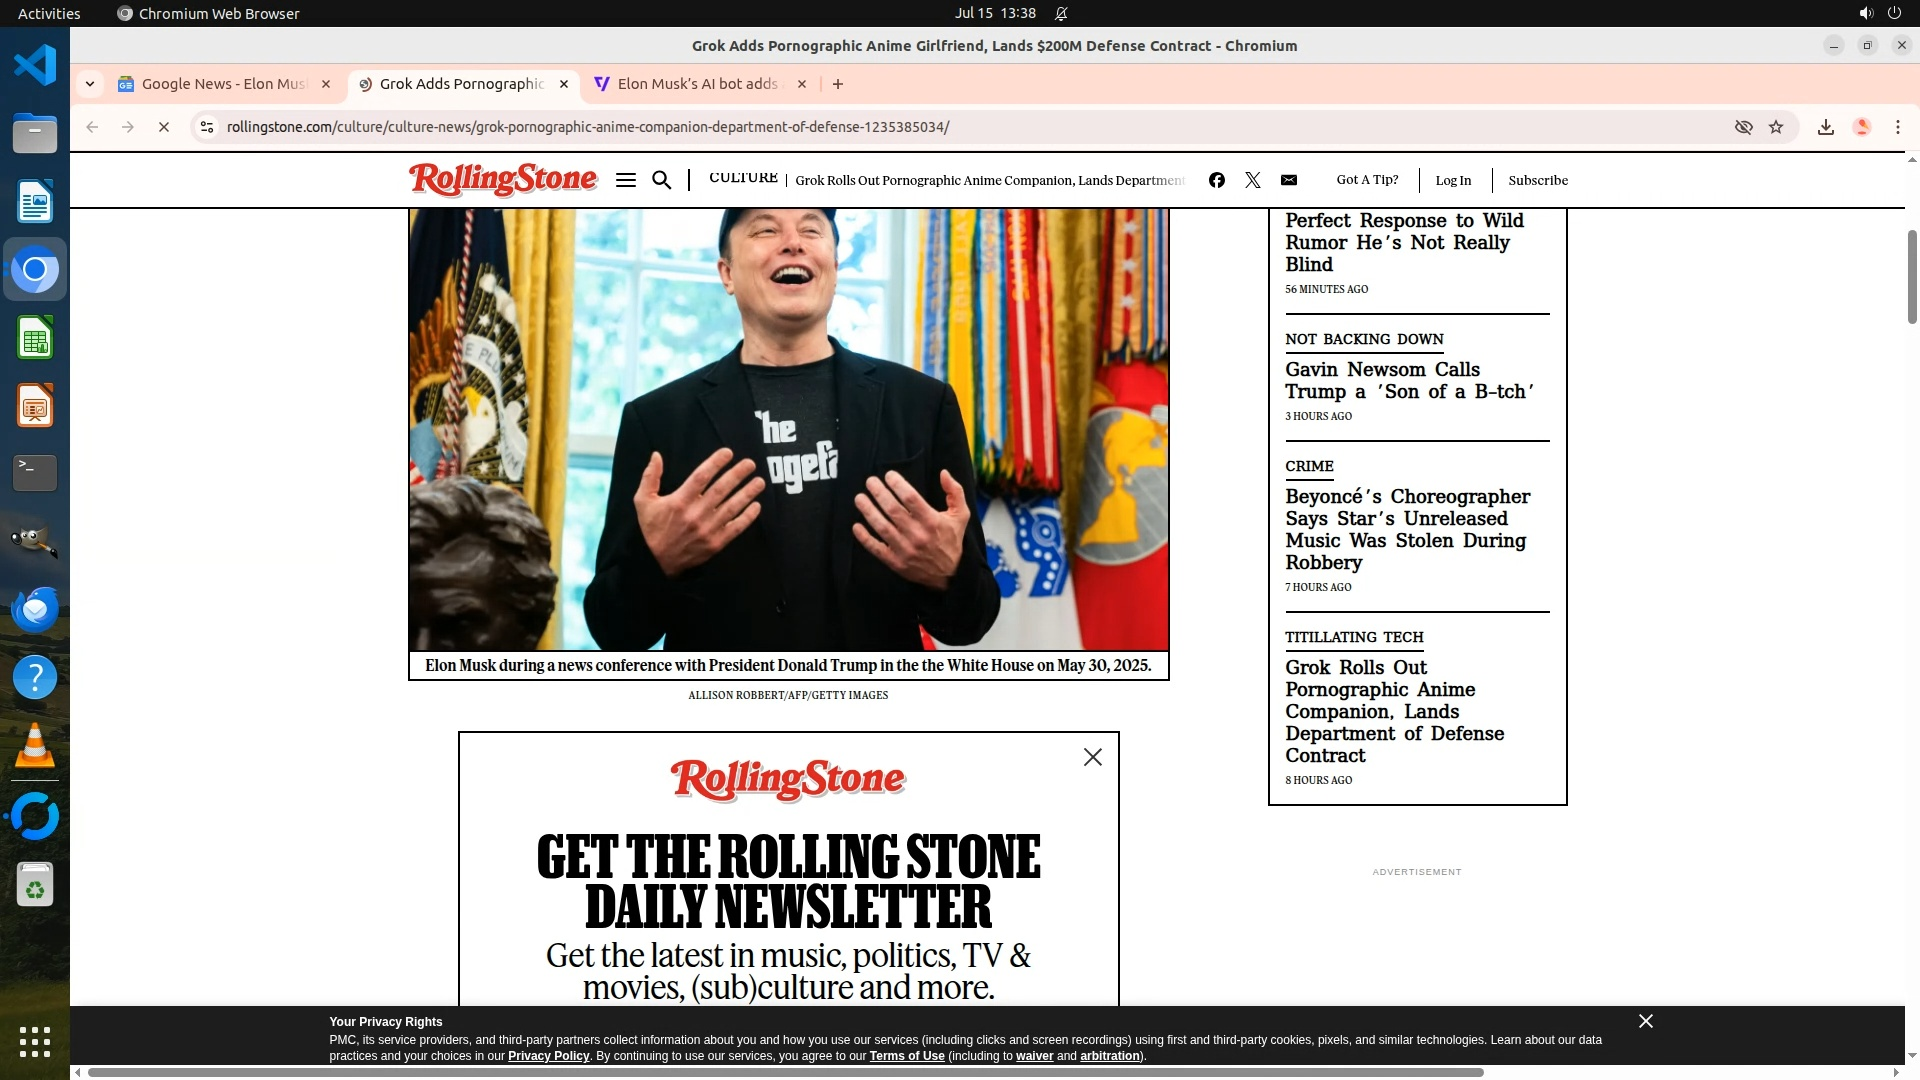Image resolution: width=1920 pixels, height=1080 pixels.
Task: Toggle notifications bell in top bar
Action: pyautogui.click(x=1061, y=13)
